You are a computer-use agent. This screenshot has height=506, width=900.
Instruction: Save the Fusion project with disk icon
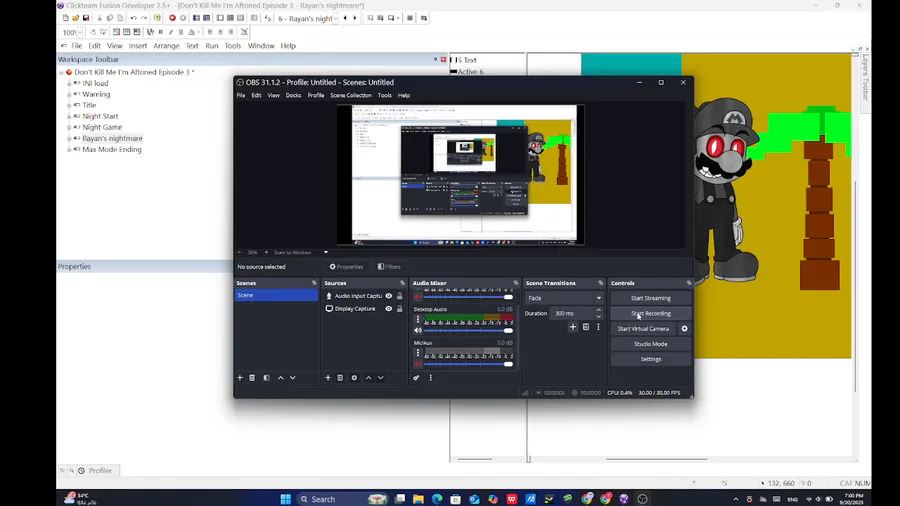pos(86,18)
